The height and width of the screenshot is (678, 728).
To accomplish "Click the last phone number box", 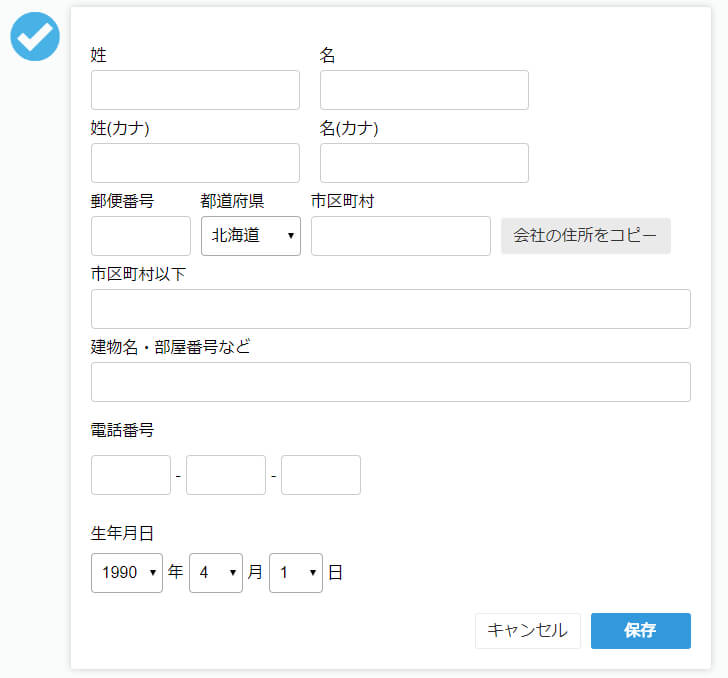I will coord(321,475).
